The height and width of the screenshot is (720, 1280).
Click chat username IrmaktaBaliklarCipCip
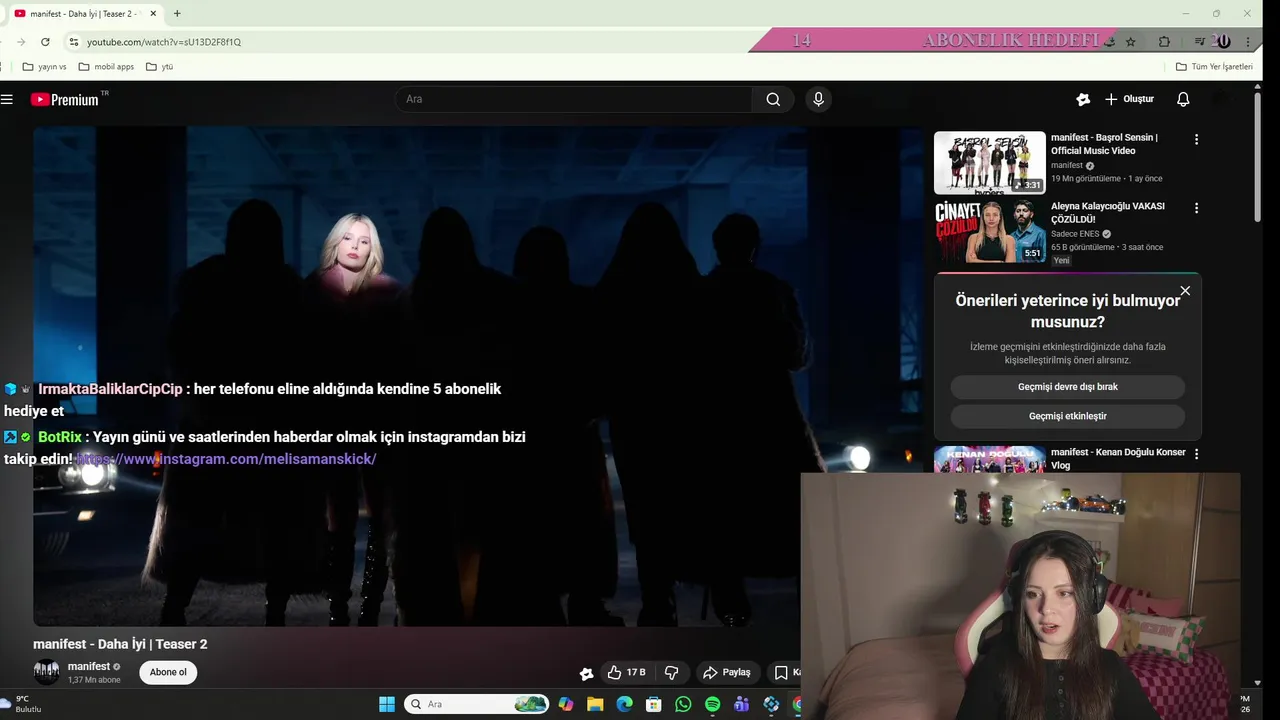(x=110, y=389)
